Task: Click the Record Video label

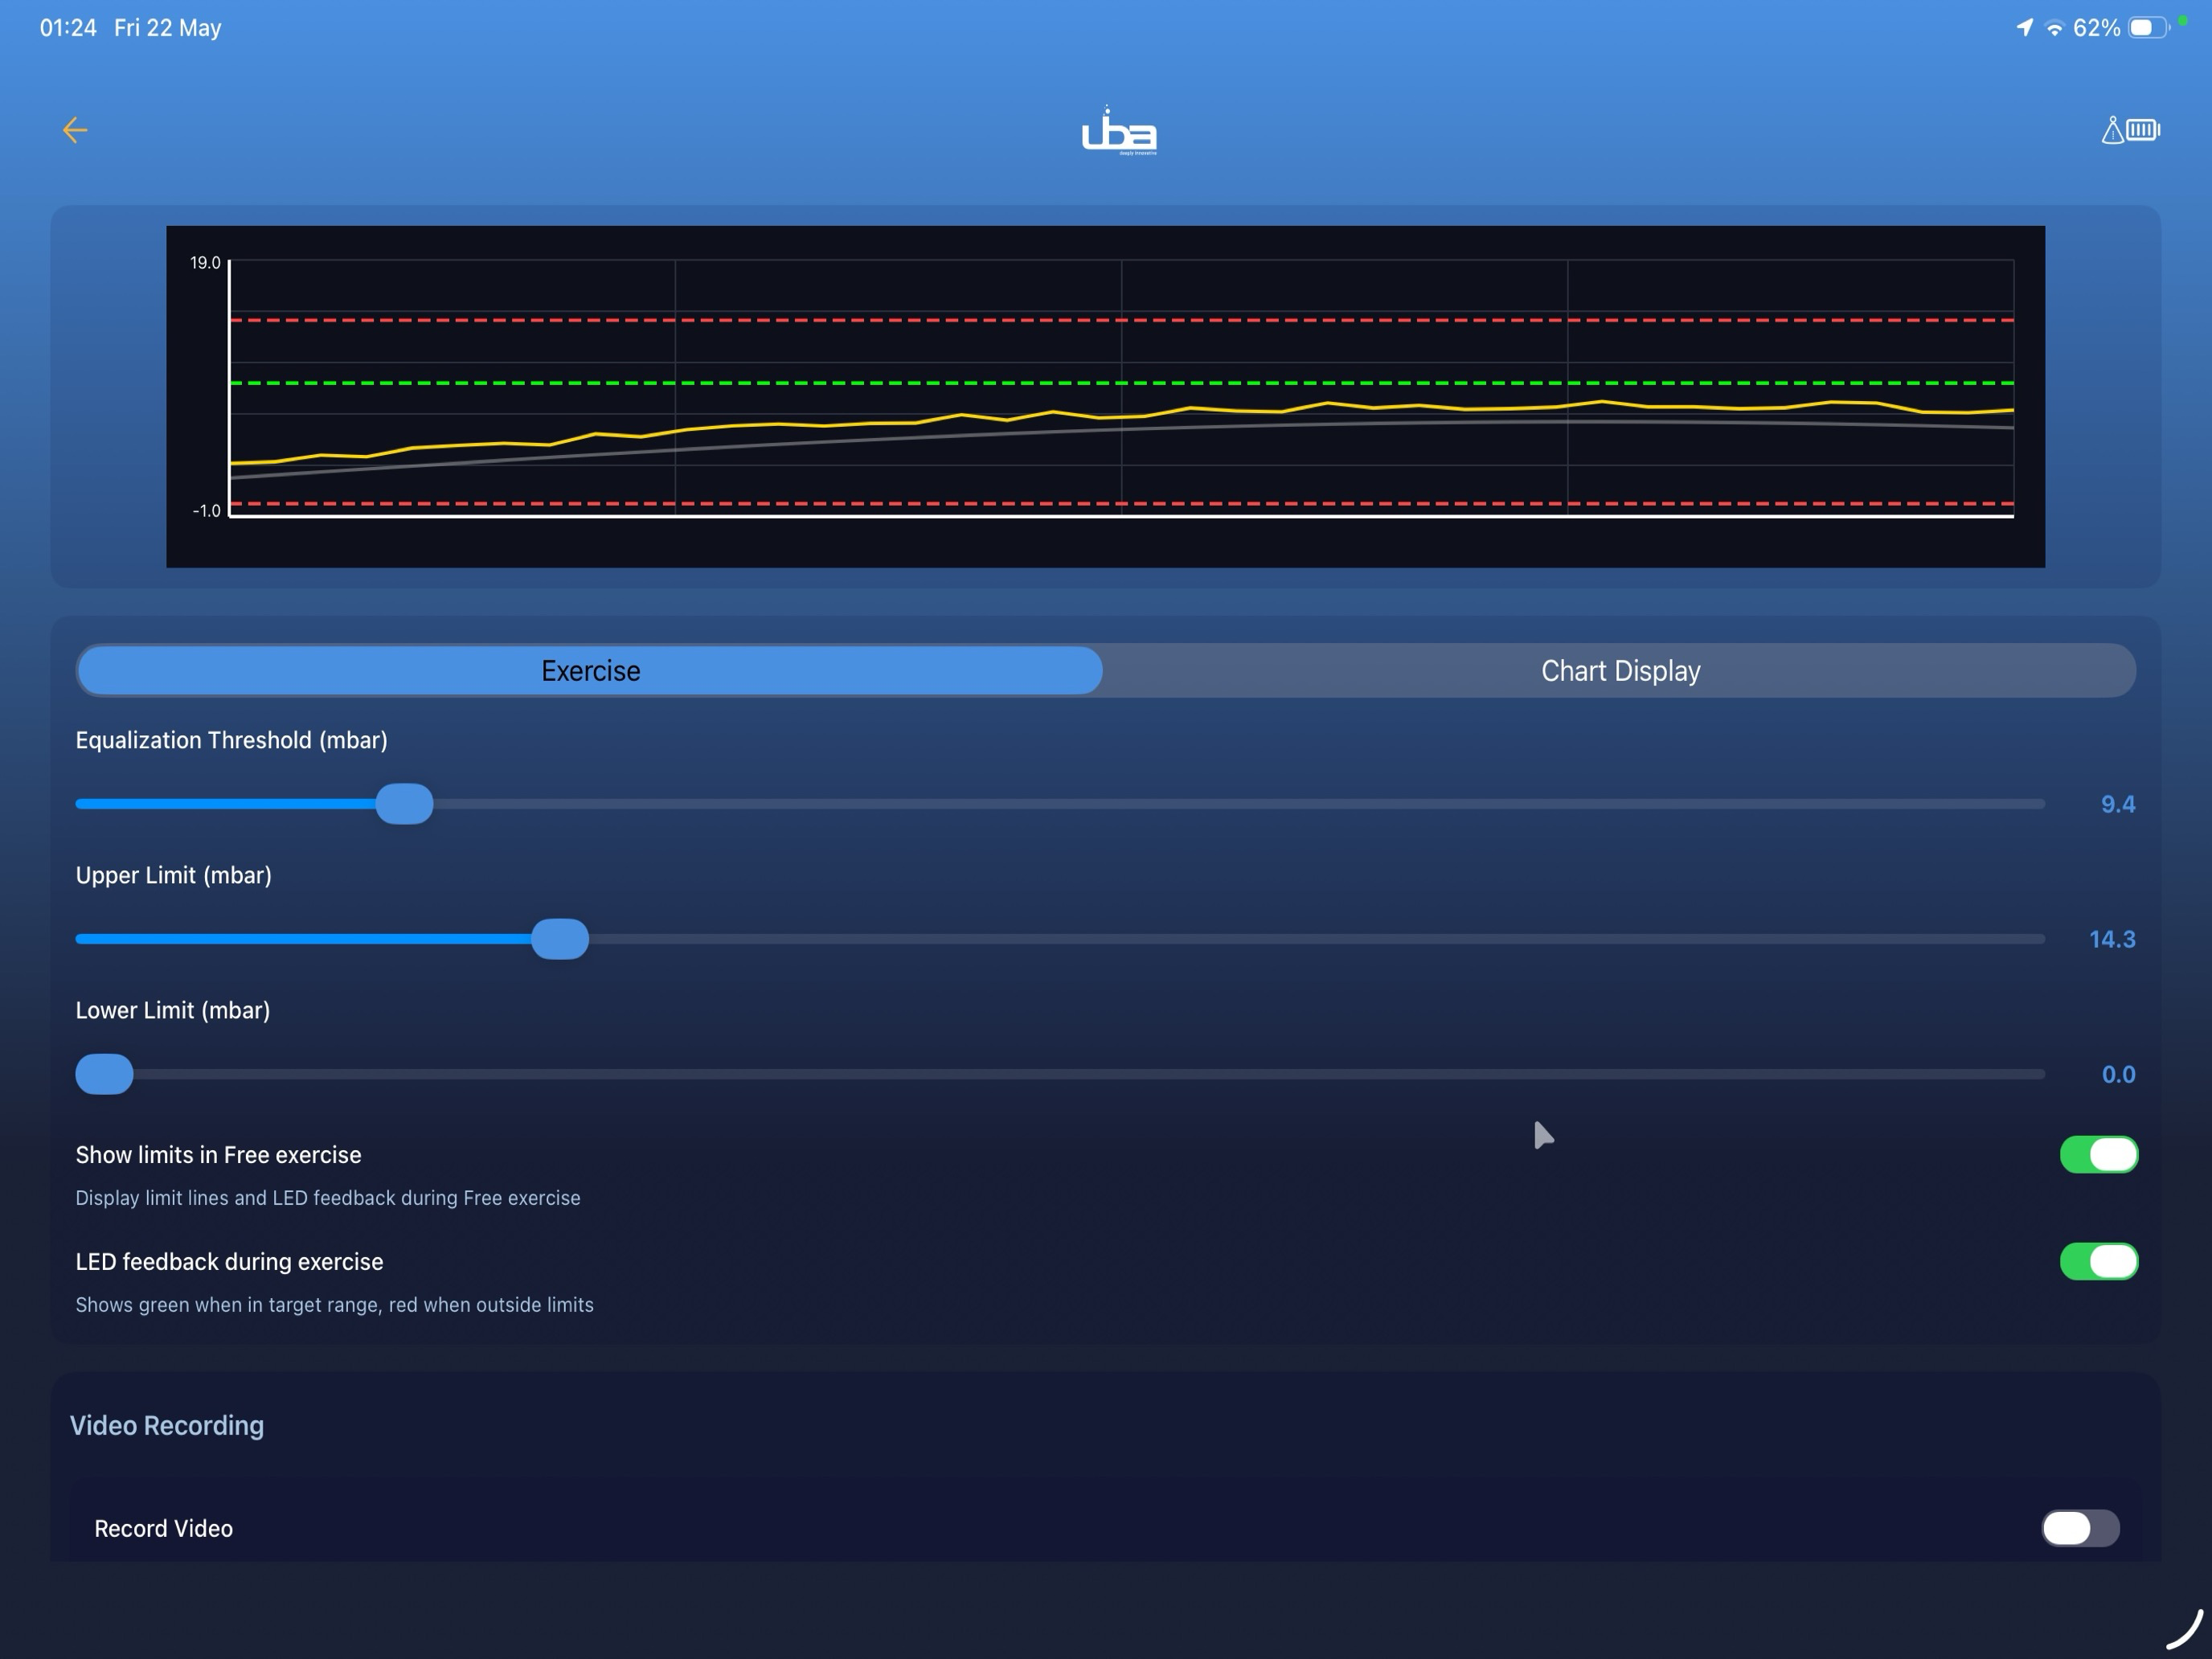Action: coord(163,1528)
